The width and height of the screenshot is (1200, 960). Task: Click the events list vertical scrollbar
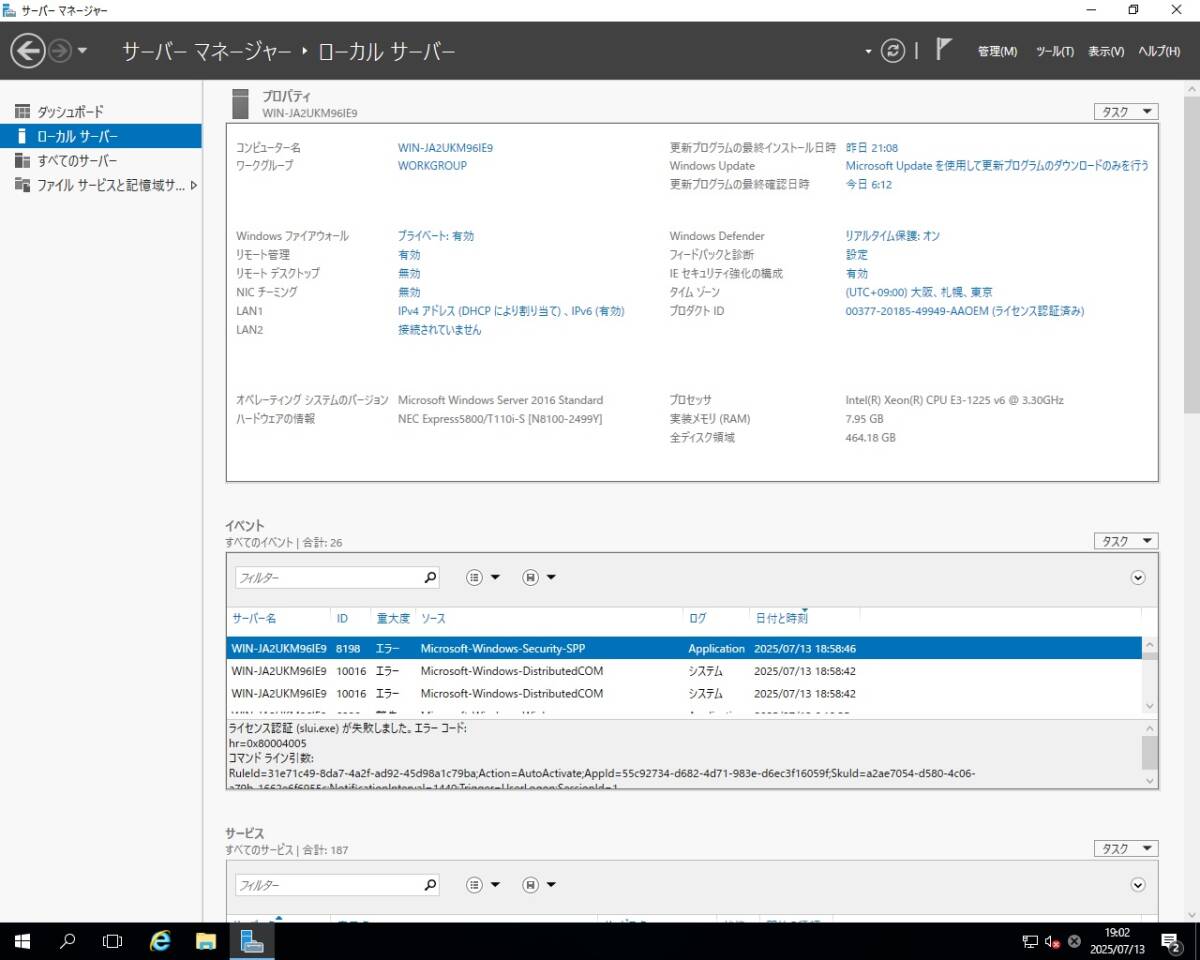tap(1150, 676)
